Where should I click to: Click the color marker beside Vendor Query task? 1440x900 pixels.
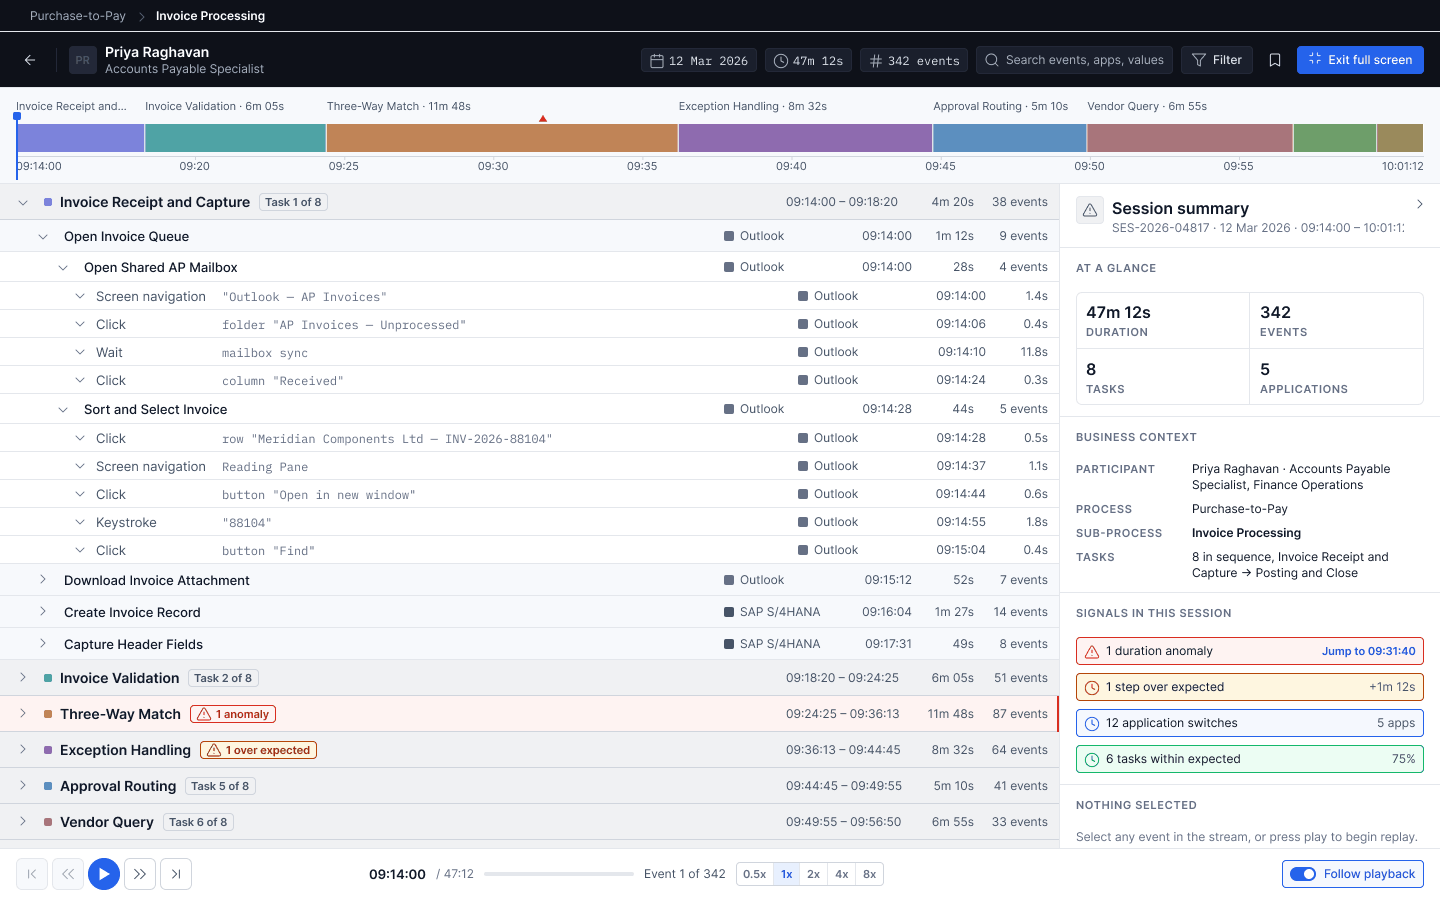click(x=48, y=822)
